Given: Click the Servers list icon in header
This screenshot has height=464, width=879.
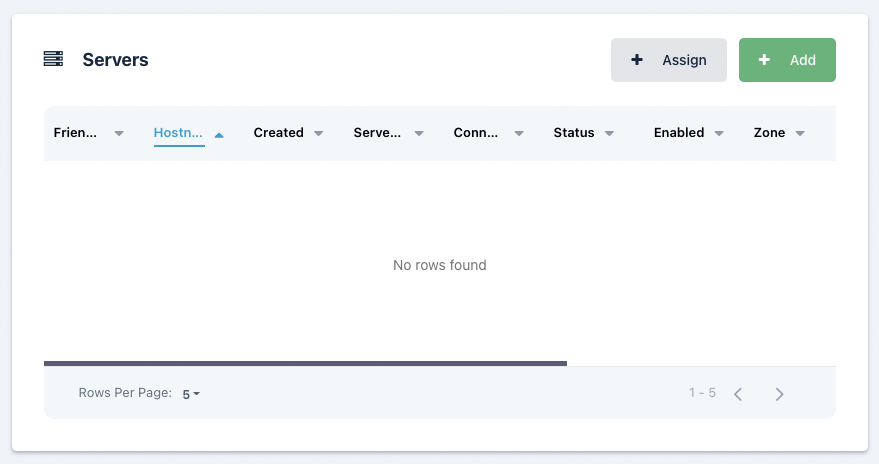Looking at the screenshot, I should [53, 60].
